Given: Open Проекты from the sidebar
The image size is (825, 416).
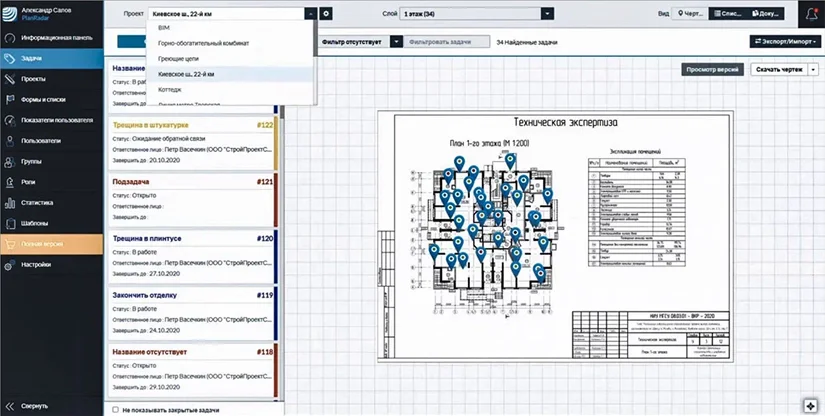Looking at the screenshot, I should [x=32, y=78].
